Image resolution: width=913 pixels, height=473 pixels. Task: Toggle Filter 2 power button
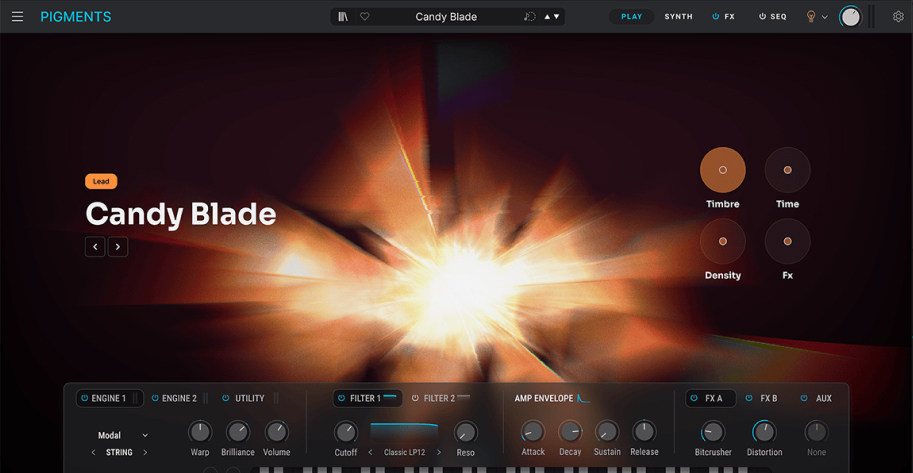(415, 399)
